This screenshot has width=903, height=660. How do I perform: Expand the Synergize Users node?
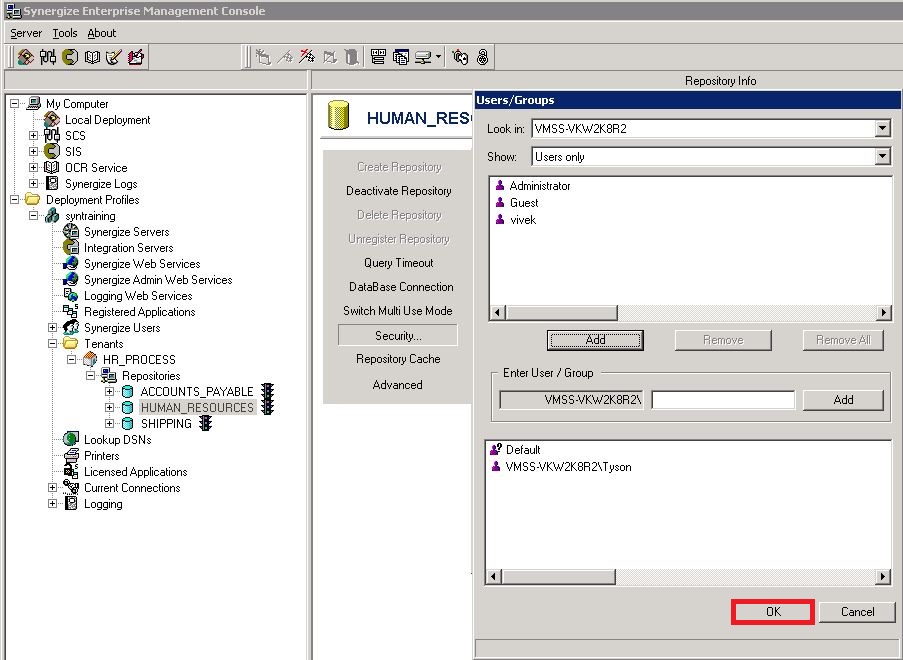tap(52, 328)
